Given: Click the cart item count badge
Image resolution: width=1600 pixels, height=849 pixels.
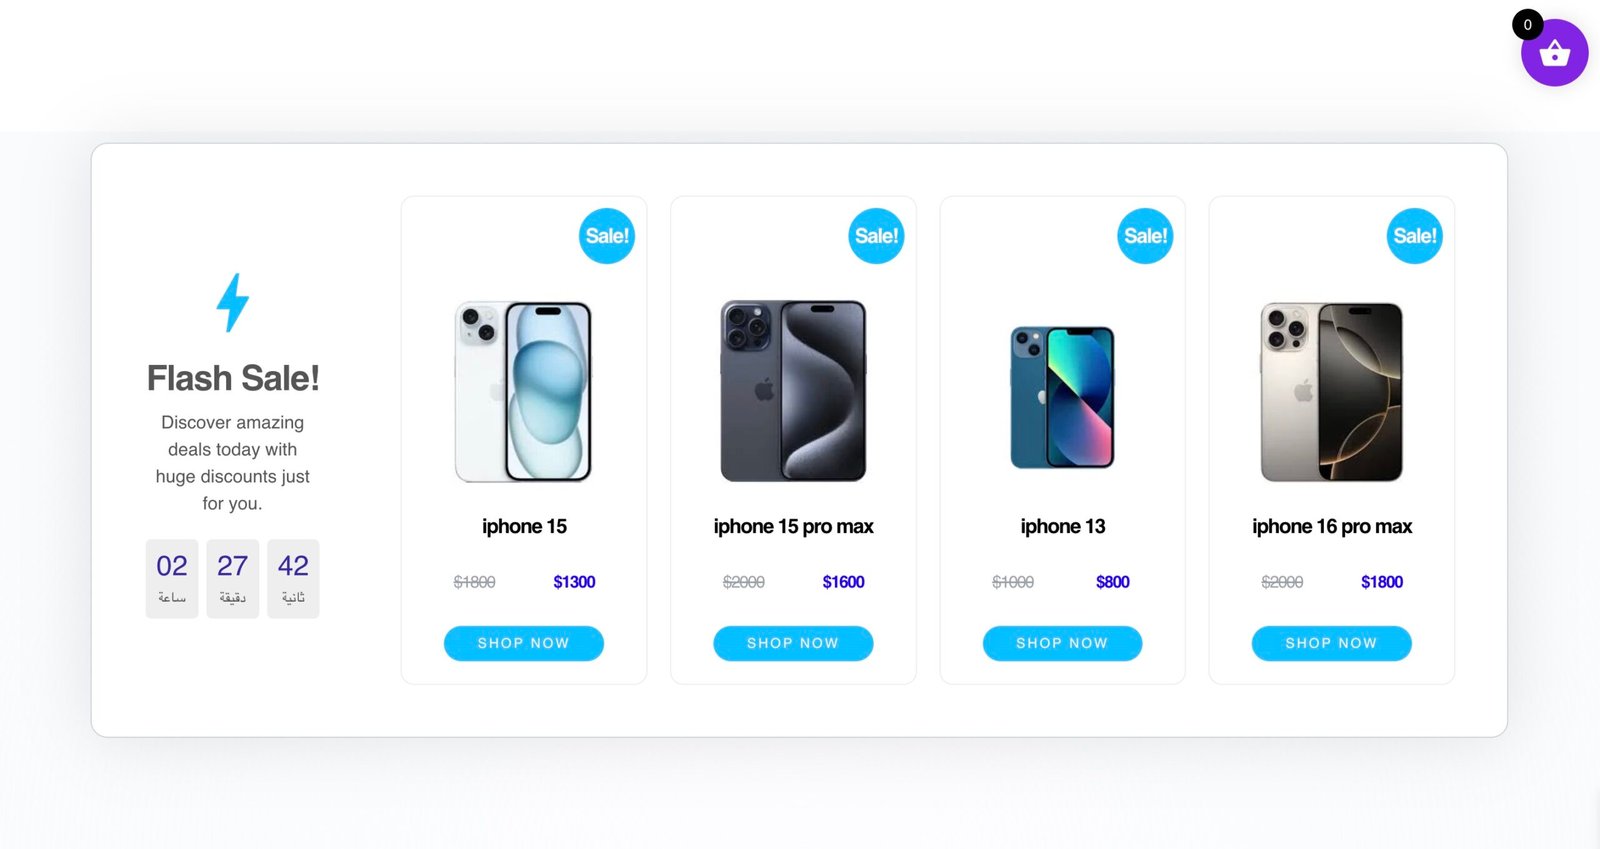Looking at the screenshot, I should [x=1527, y=25].
